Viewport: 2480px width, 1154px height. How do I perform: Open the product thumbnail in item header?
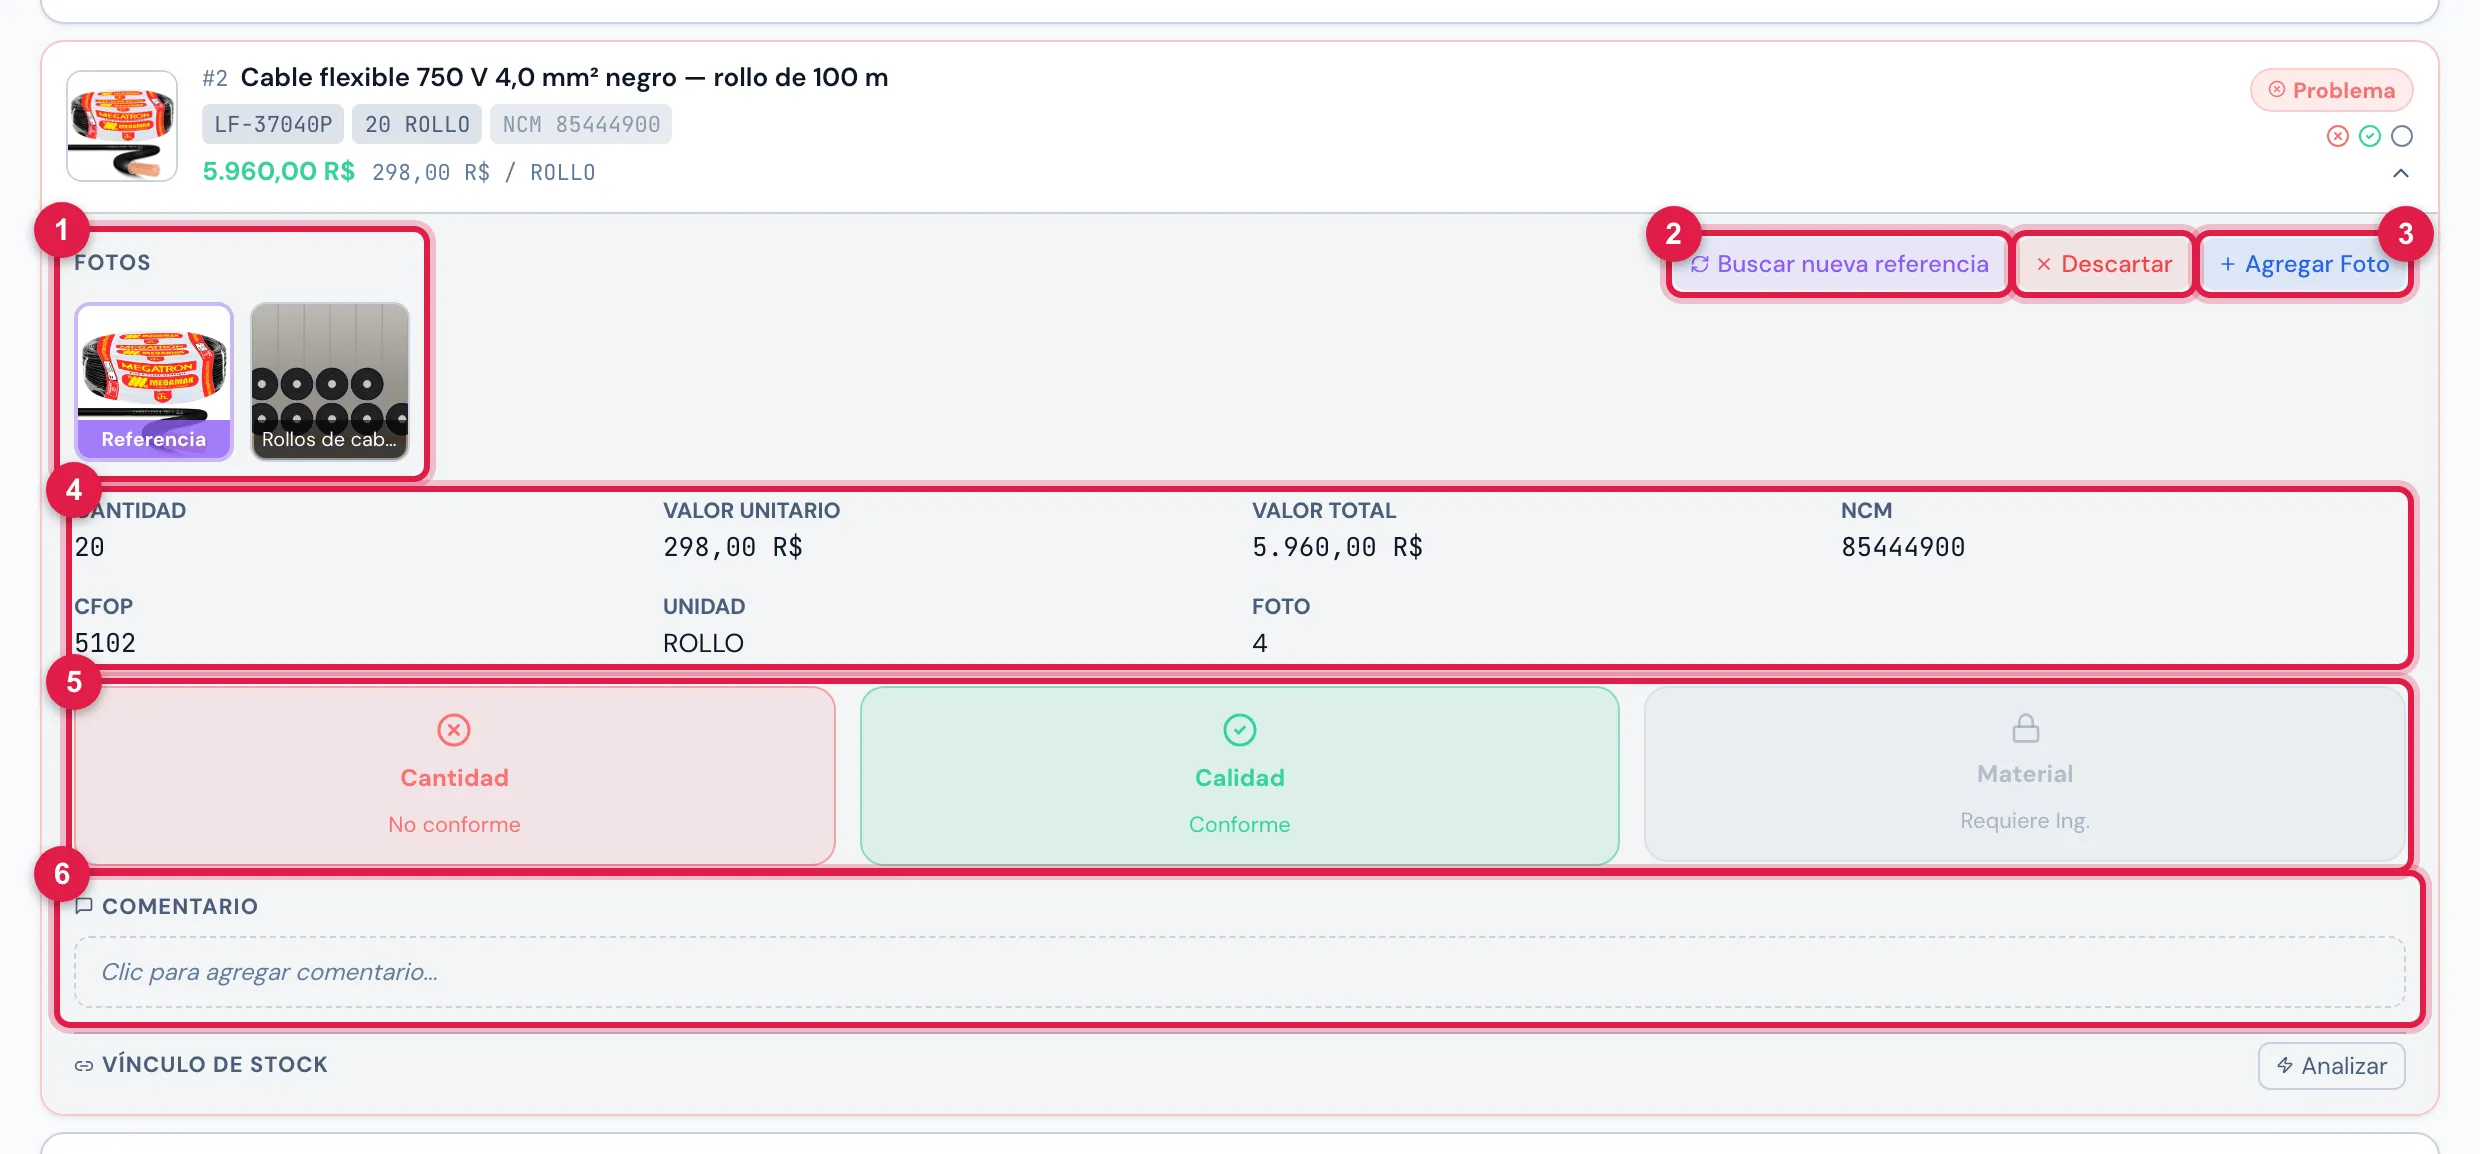[x=122, y=126]
